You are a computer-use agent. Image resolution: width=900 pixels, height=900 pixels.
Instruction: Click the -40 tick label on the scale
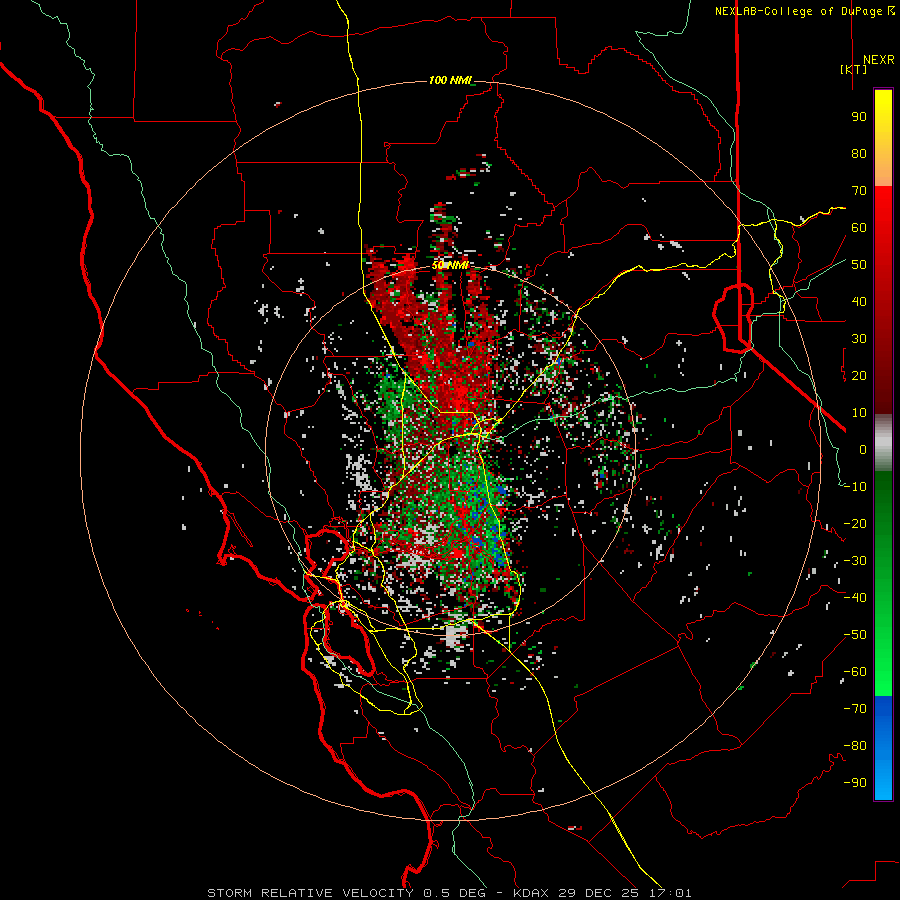pos(855,598)
